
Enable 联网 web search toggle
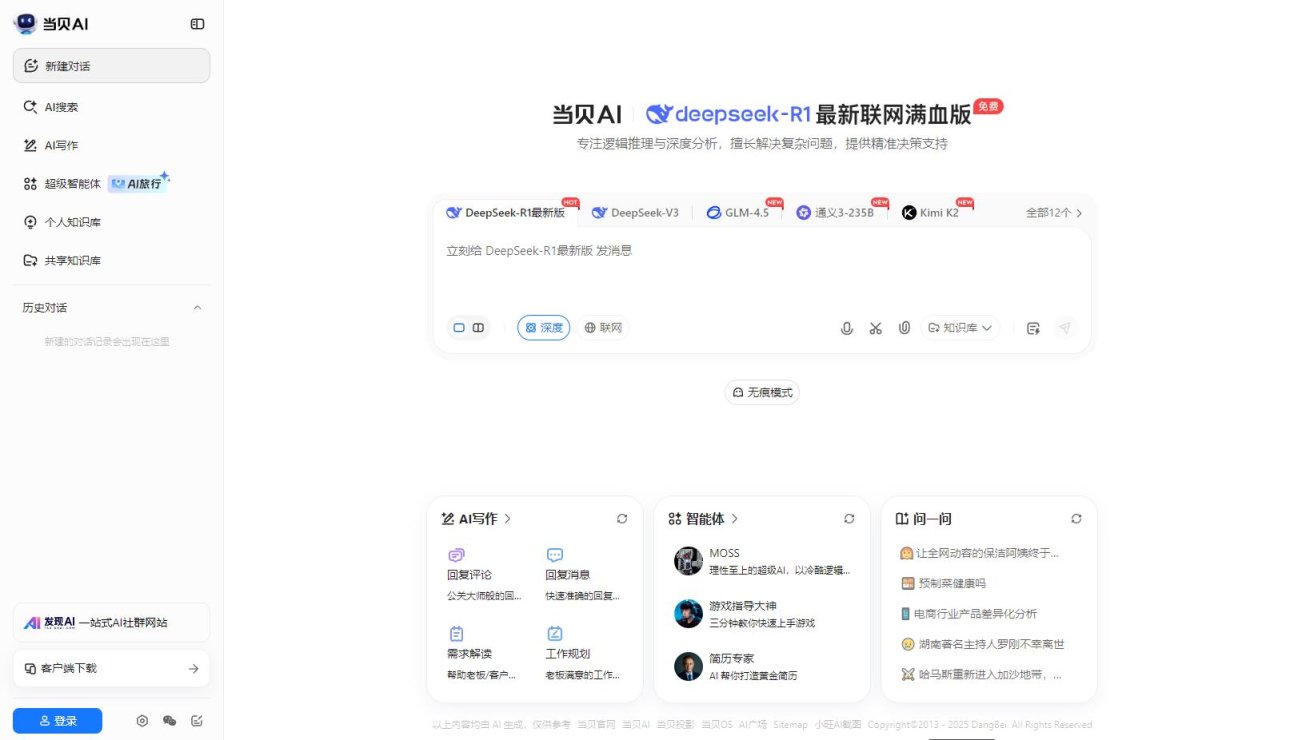[603, 328]
